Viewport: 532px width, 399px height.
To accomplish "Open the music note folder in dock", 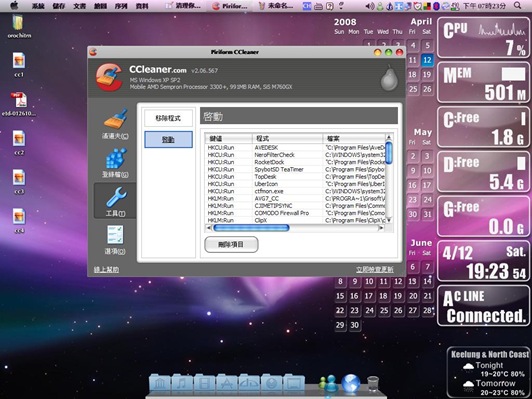I will pos(183,383).
